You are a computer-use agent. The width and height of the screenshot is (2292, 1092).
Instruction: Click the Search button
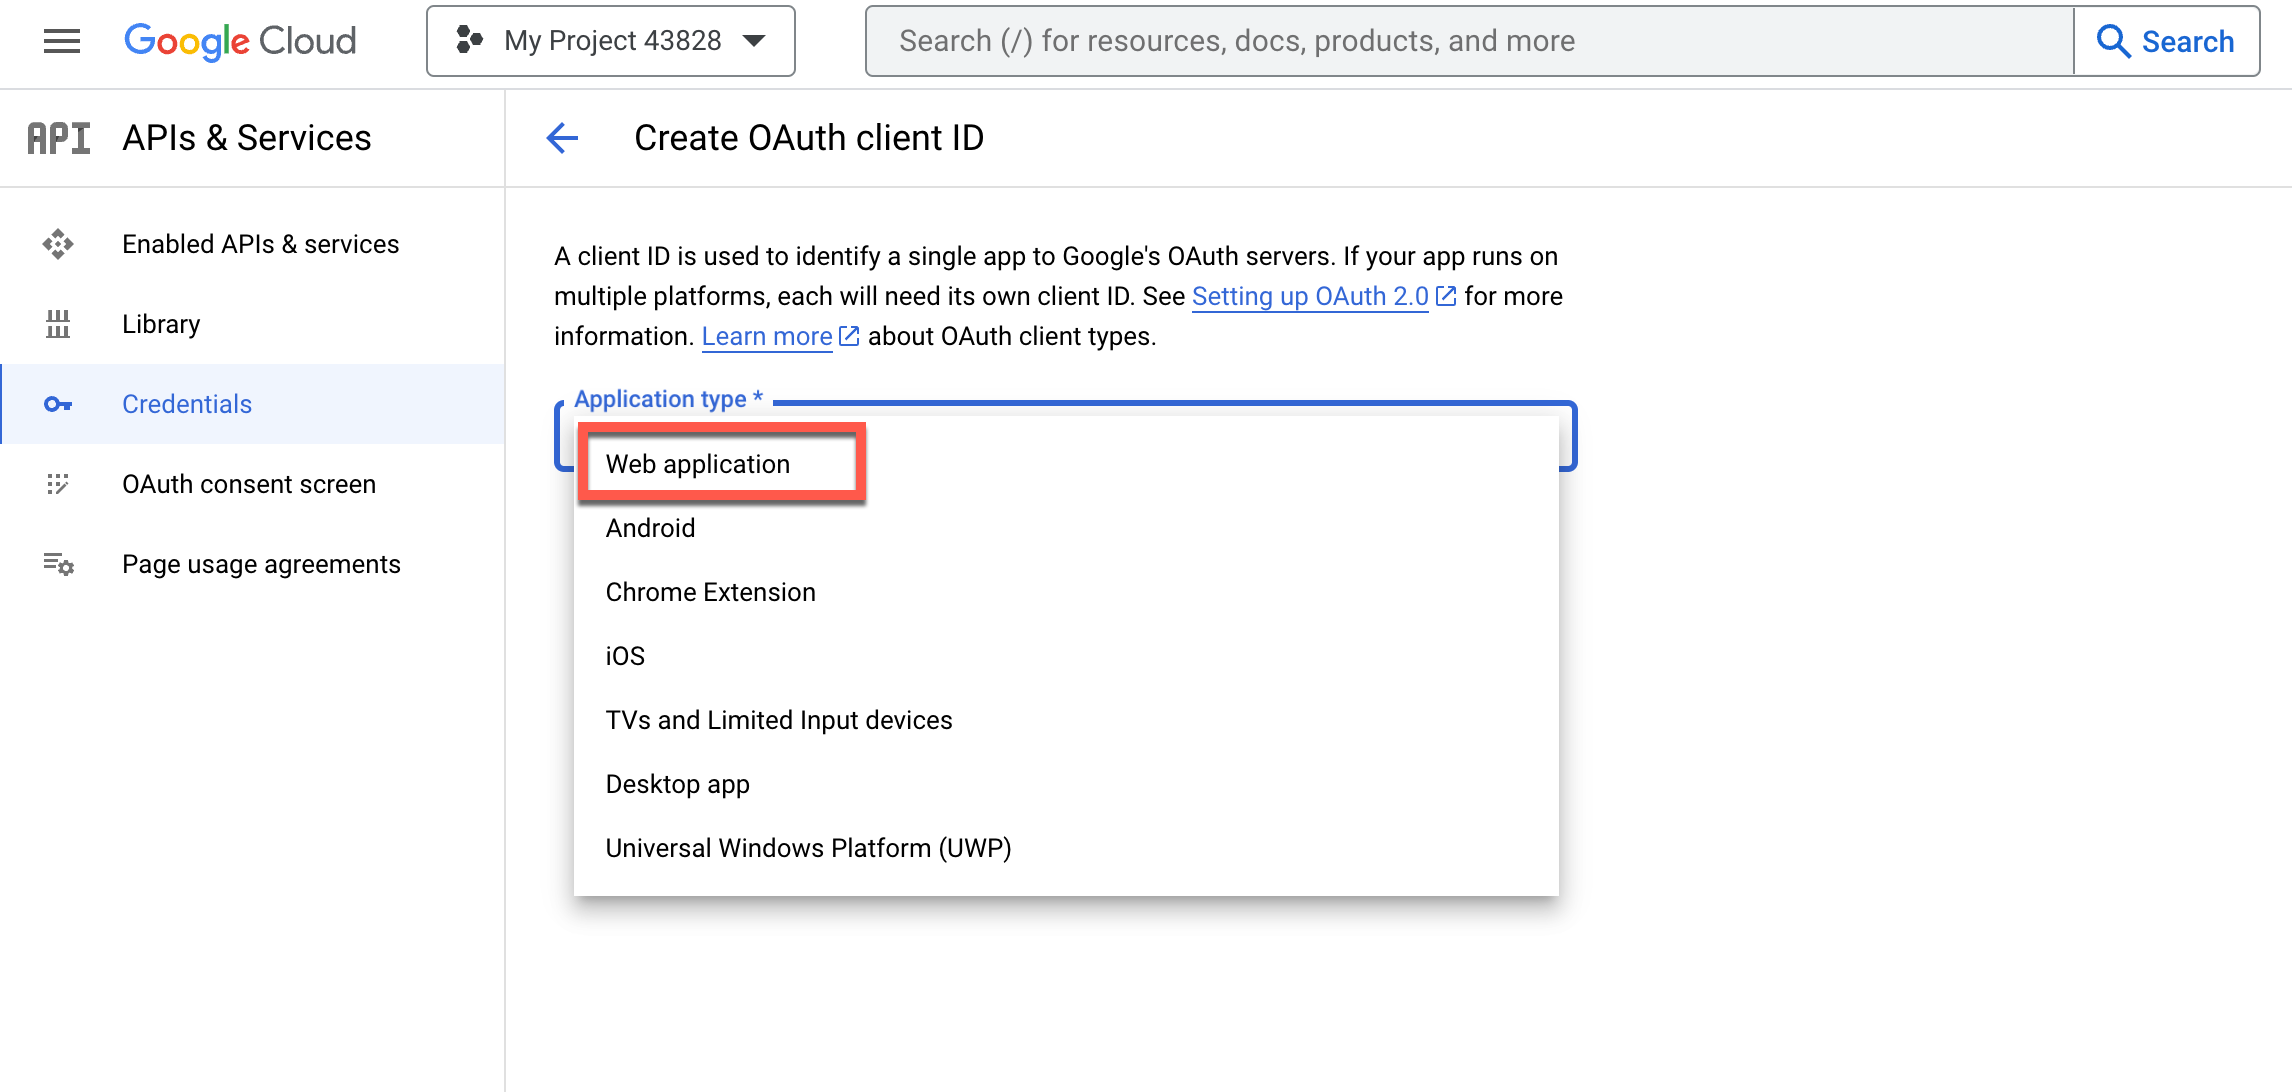(x=2166, y=41)
